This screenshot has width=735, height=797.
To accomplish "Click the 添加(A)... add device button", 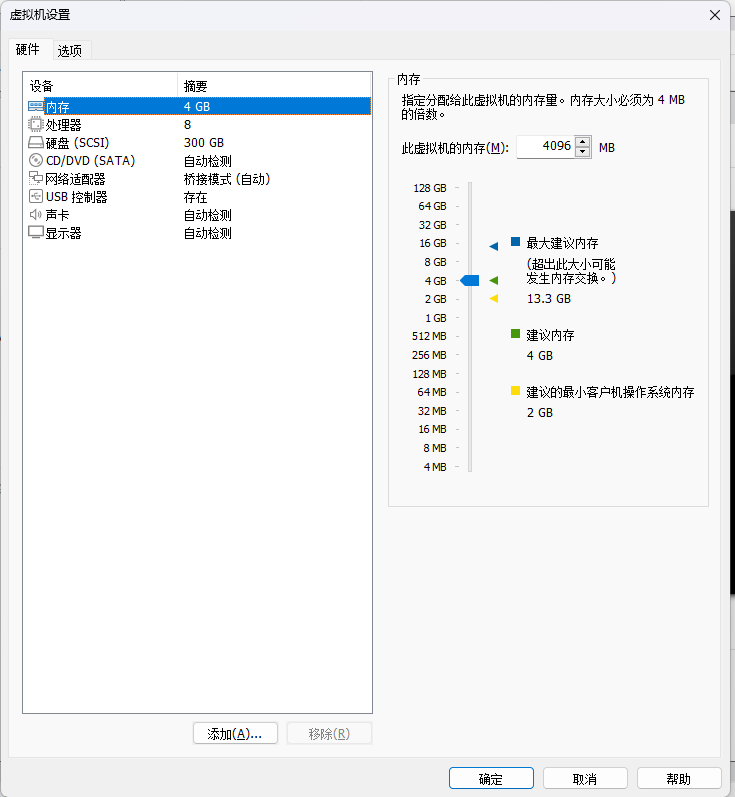I will click(234, 734).
